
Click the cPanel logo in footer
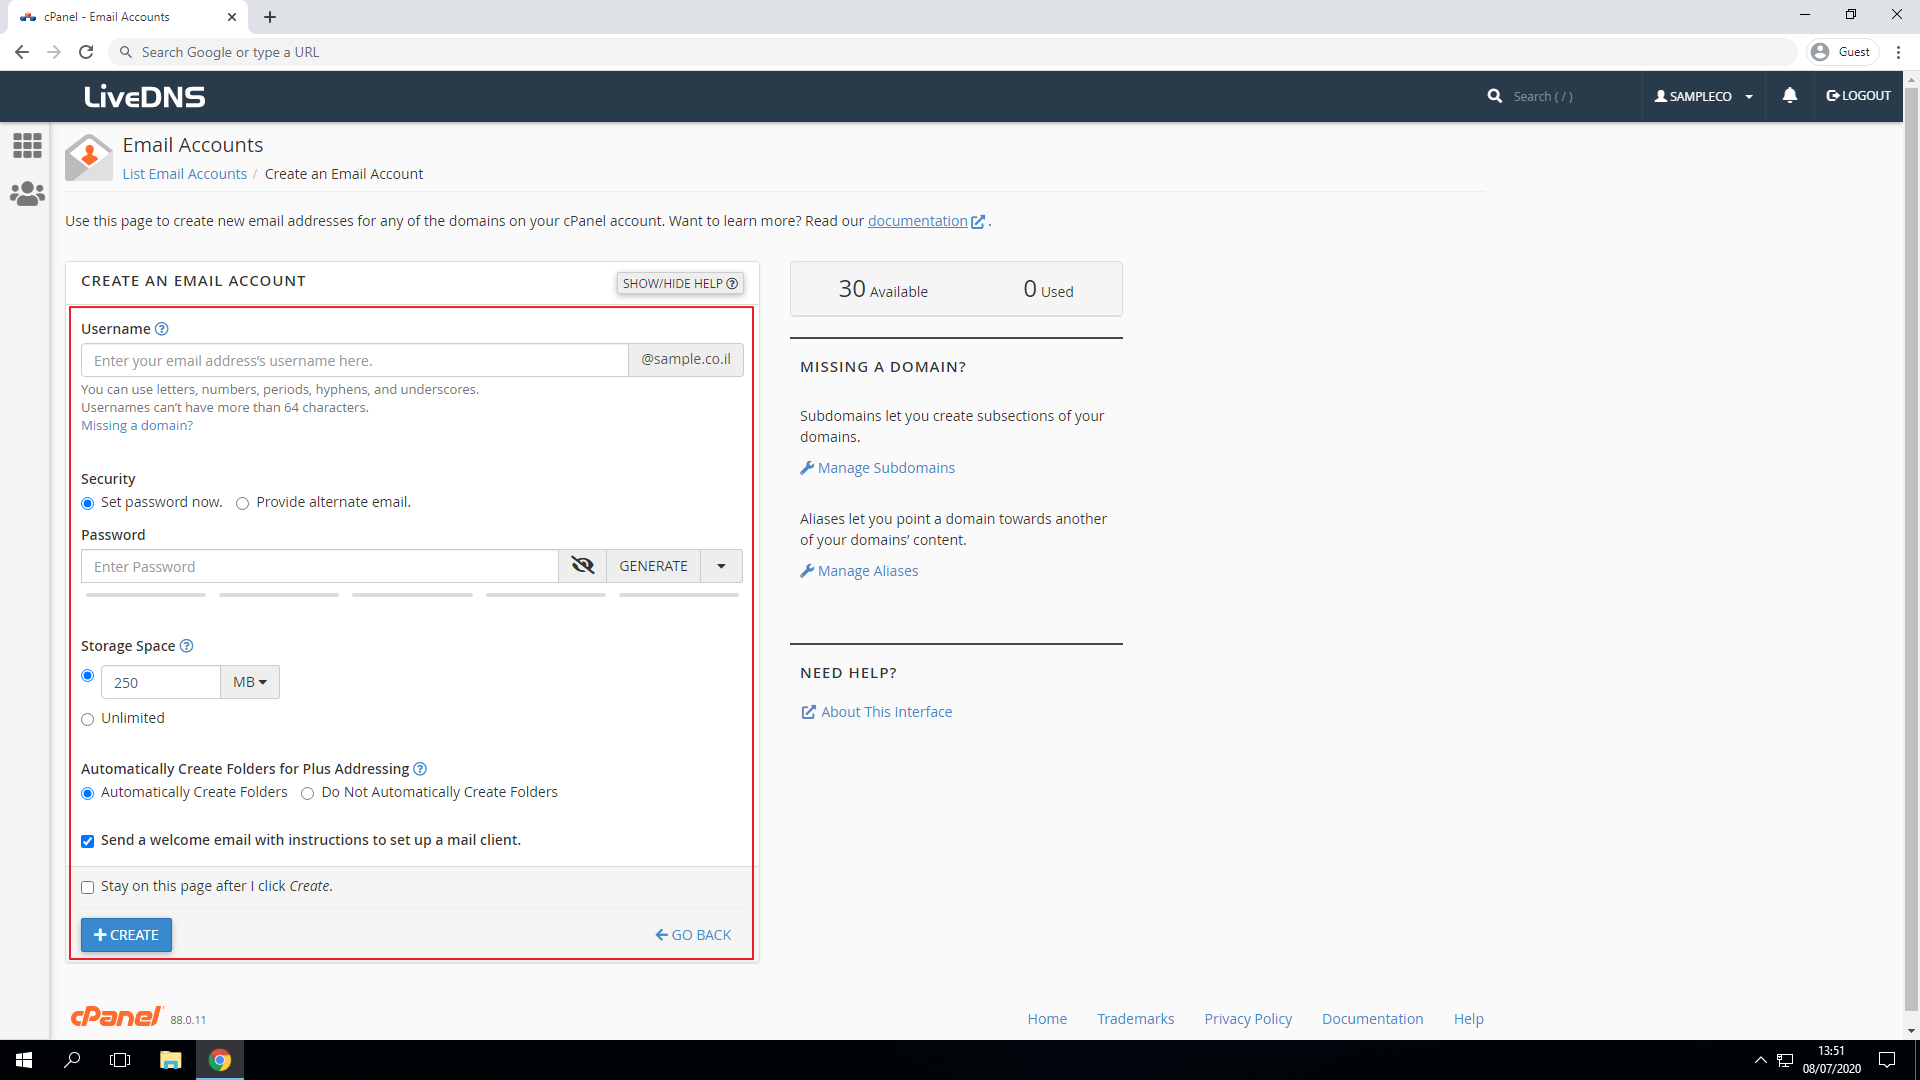click(116, 1016)
